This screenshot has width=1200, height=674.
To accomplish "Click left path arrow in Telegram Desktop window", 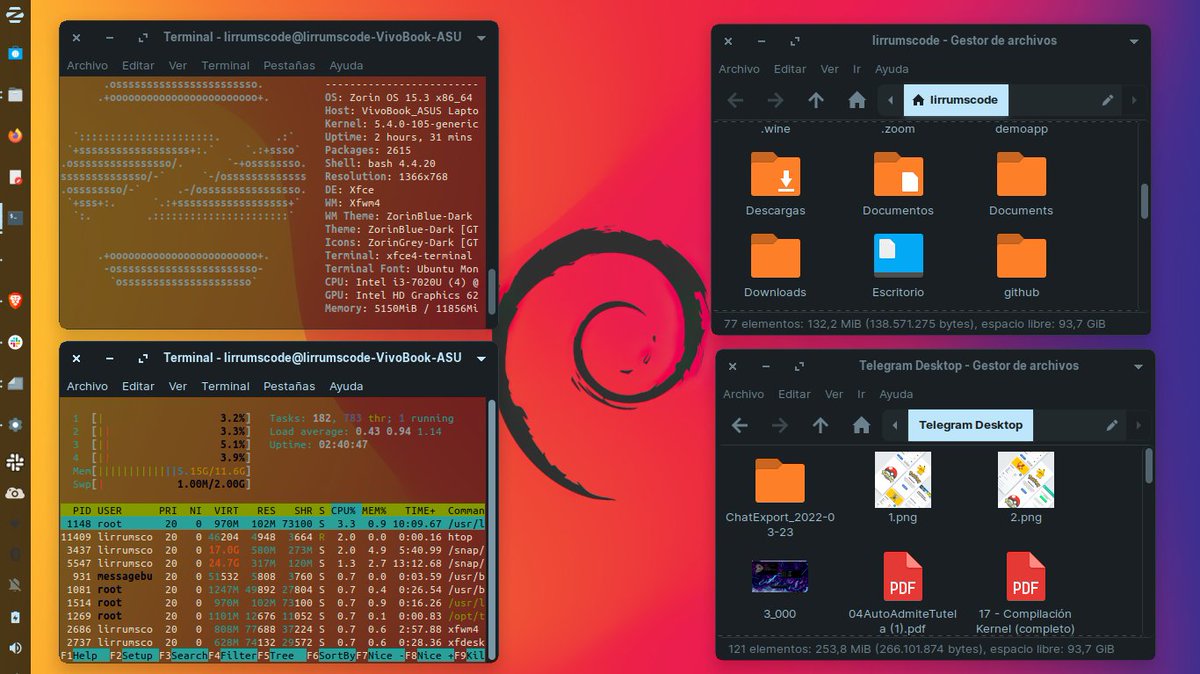I will click(x=895, y=425).
